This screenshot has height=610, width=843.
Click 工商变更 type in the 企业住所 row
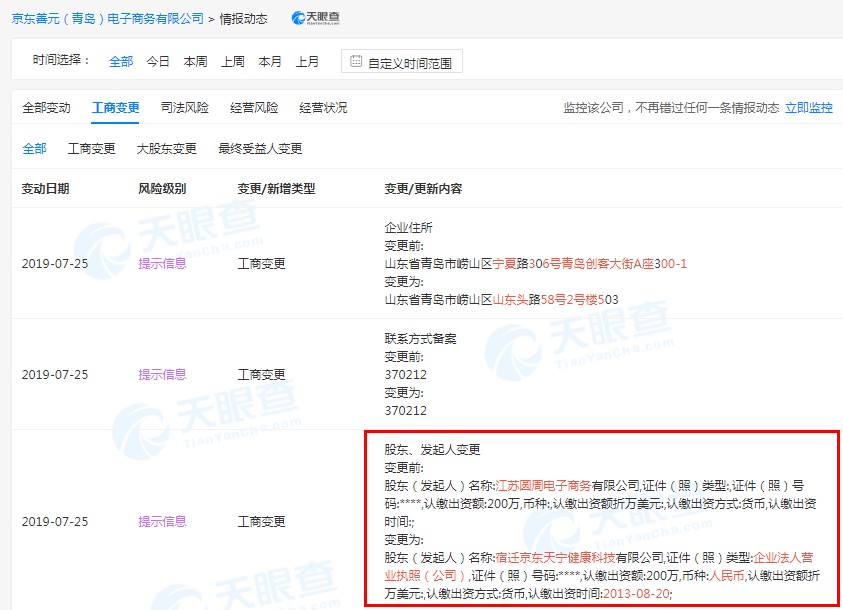pos(262,263)
